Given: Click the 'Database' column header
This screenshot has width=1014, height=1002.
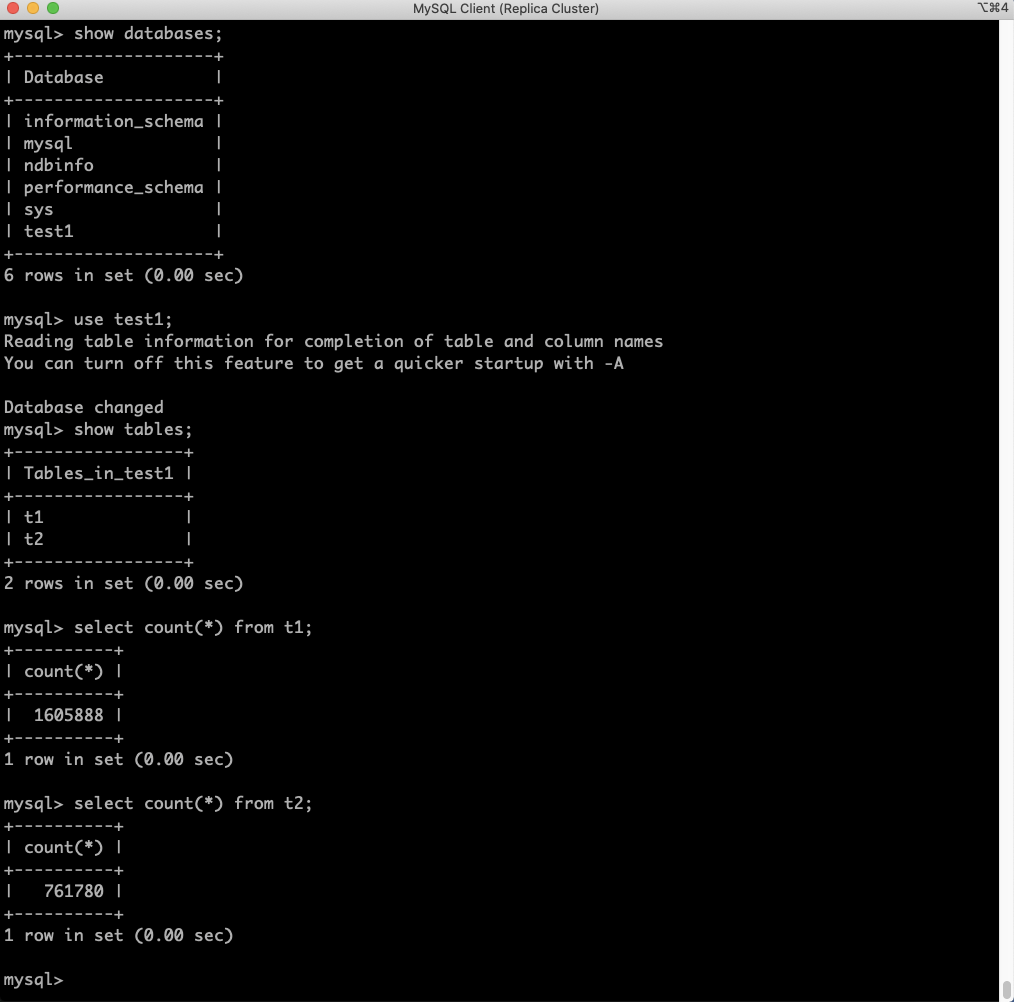Looking at the screenshot, I should point(63,78).
